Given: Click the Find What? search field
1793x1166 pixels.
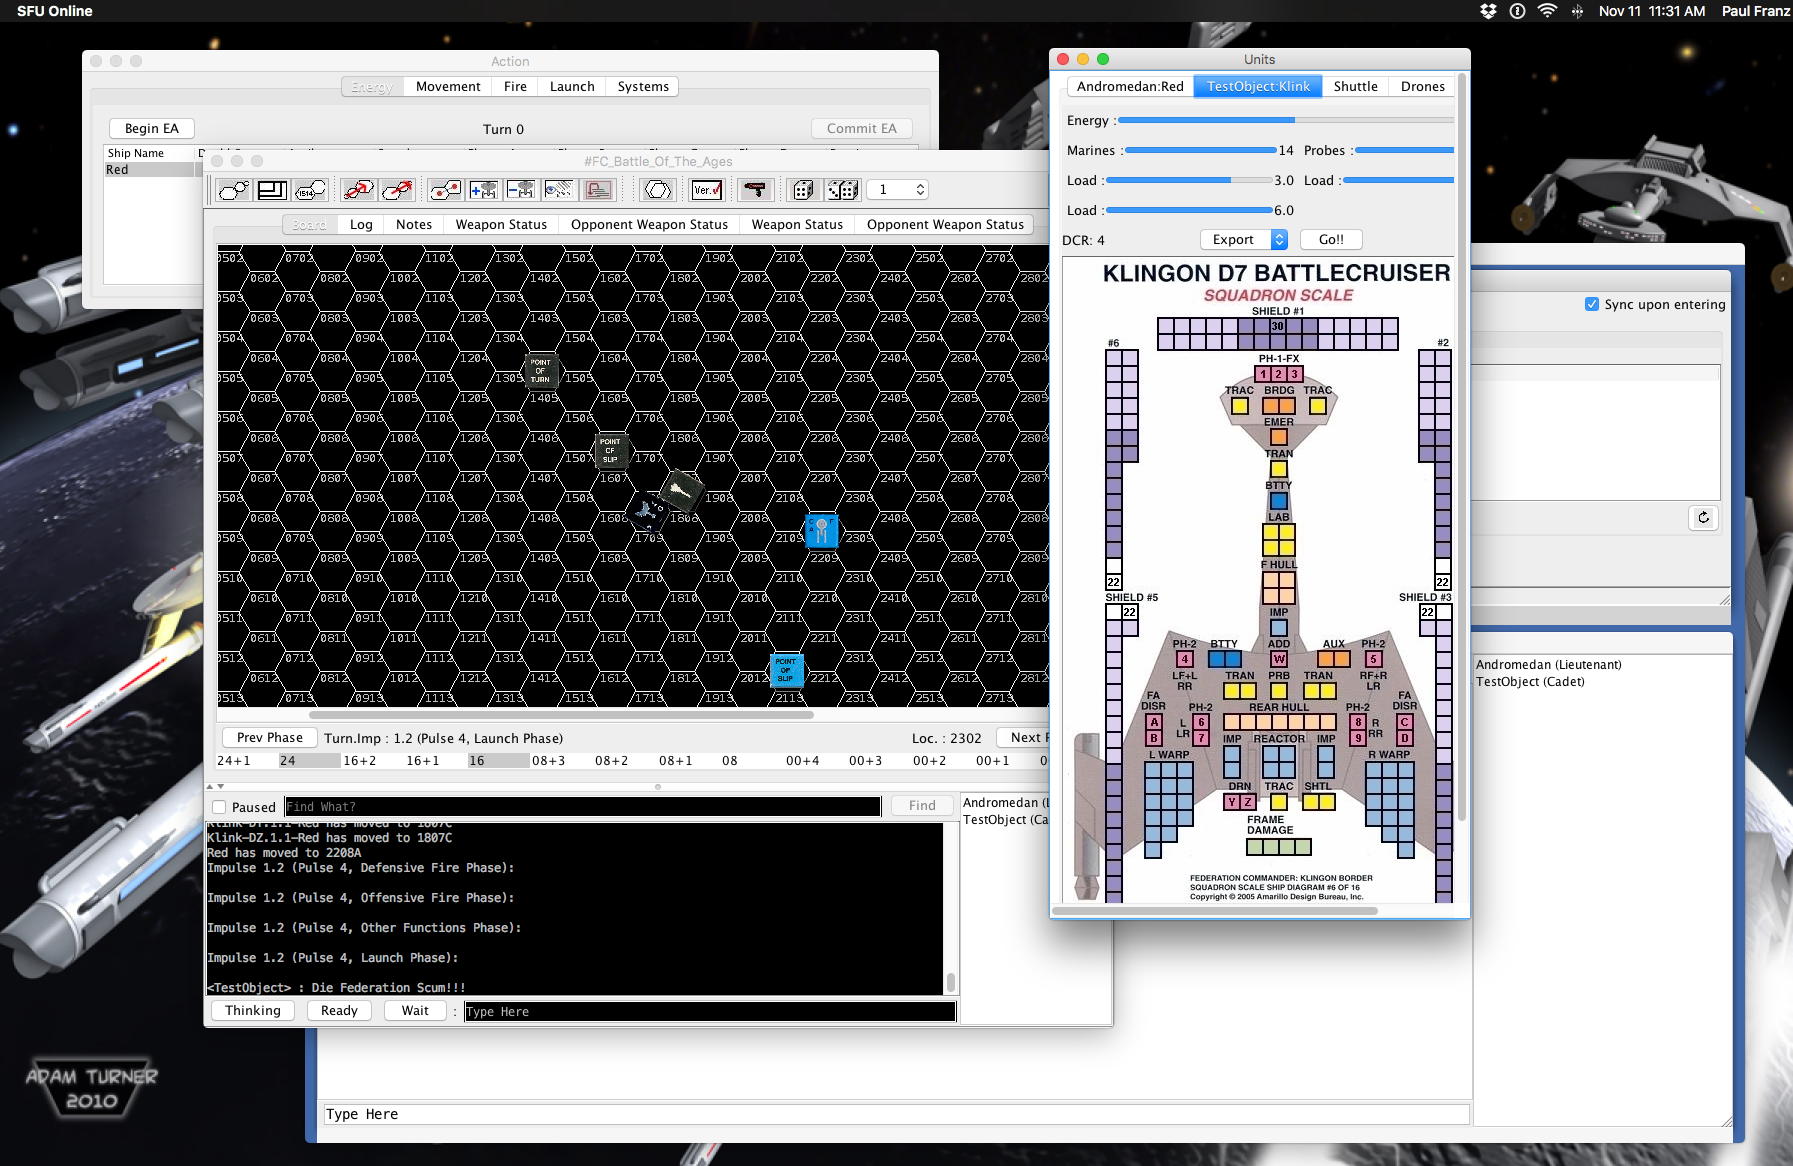Looking at the screenshot, I should (582, 807).
